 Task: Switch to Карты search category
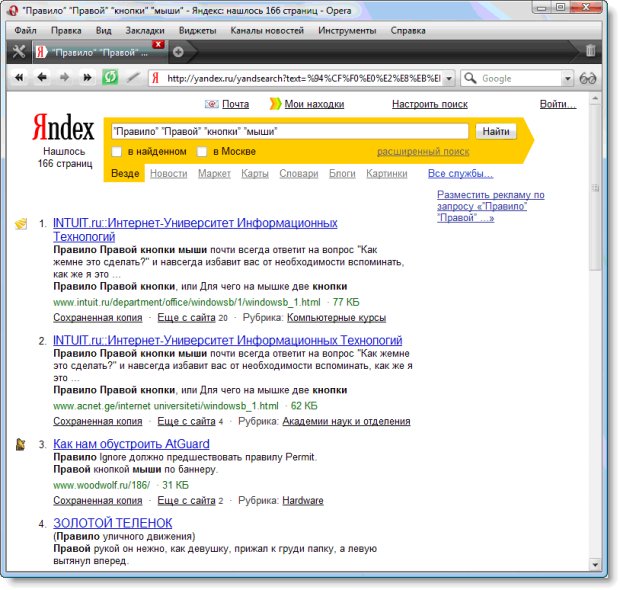(x=255, y=174)
